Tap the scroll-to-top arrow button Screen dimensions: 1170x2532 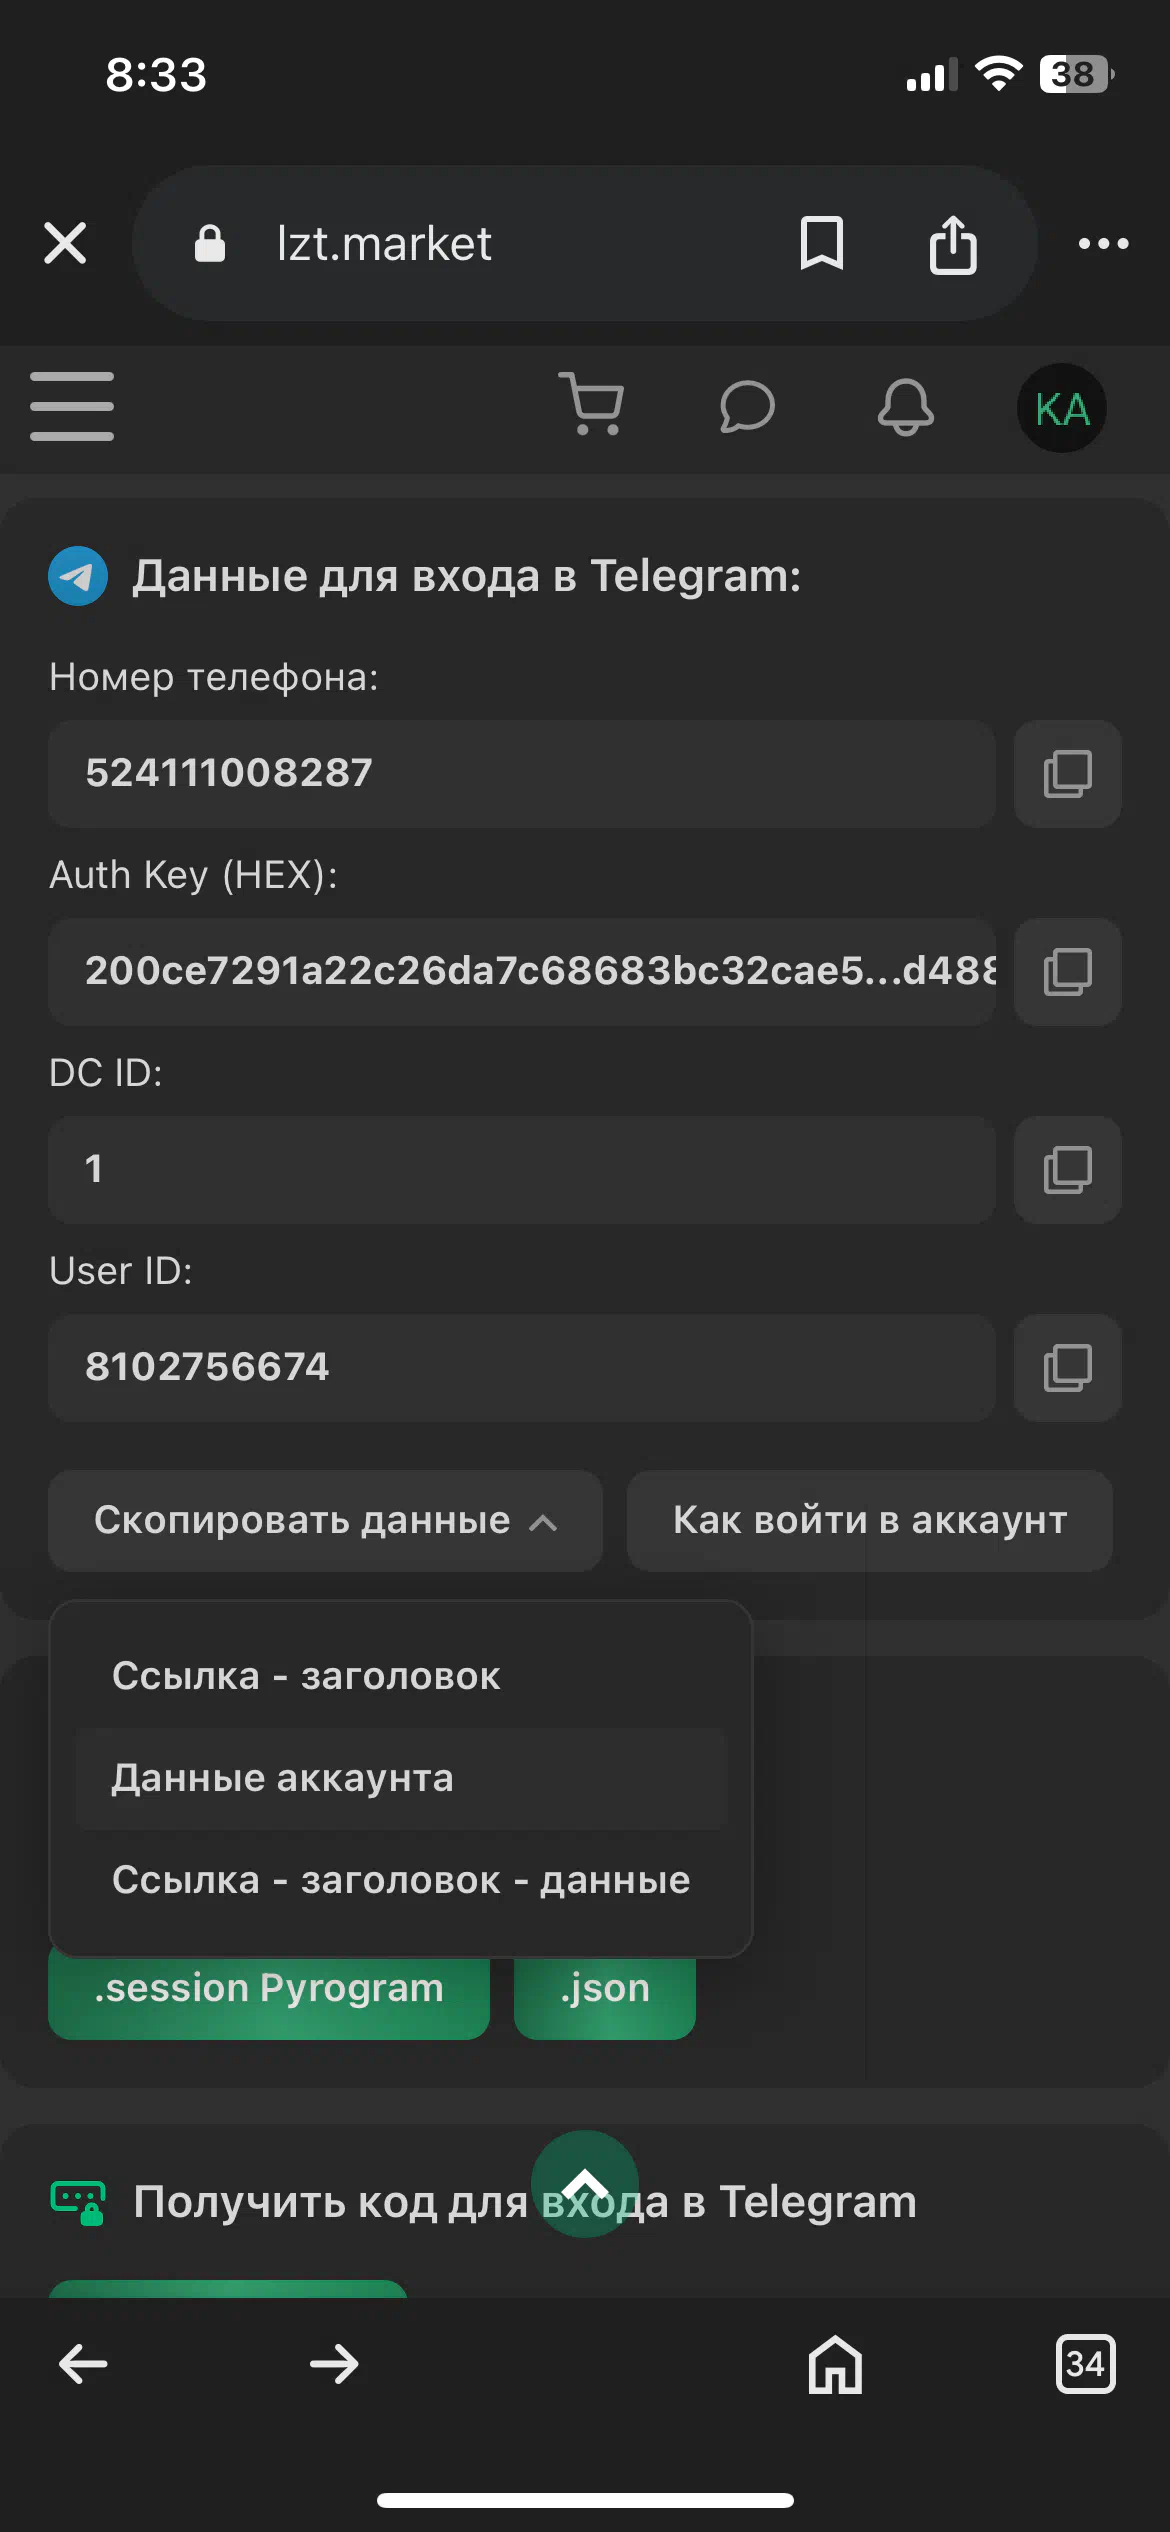tap(585, 2183)
